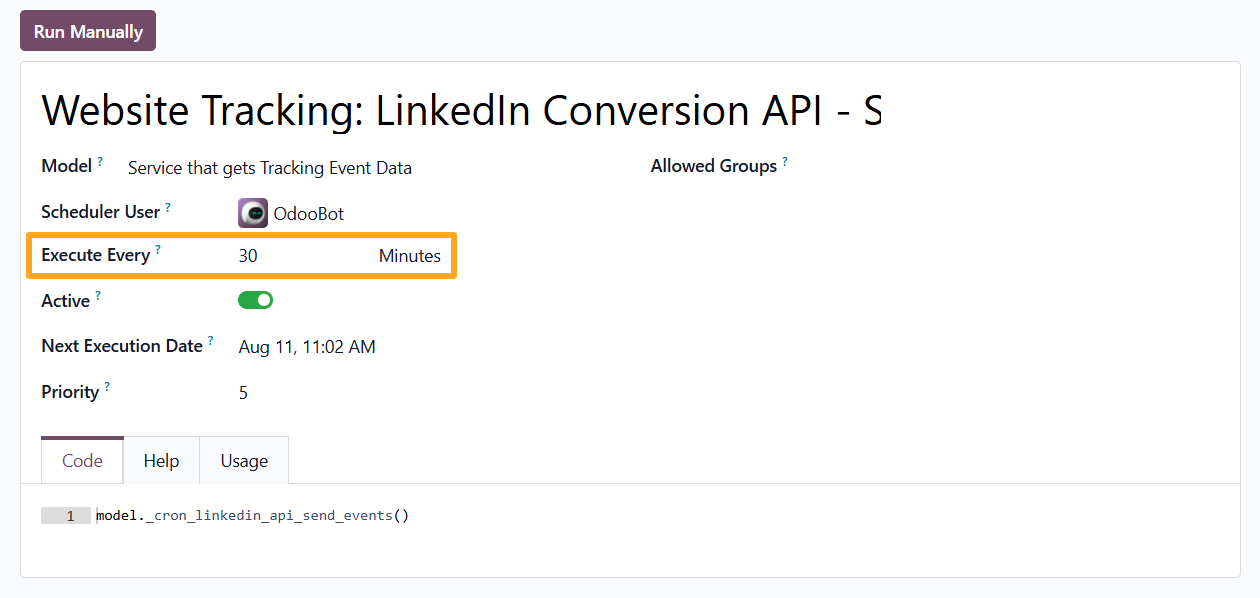Click line number 1 in code gutter
The height and width of the screenshot is (598, 1260).
click(70, 516)
